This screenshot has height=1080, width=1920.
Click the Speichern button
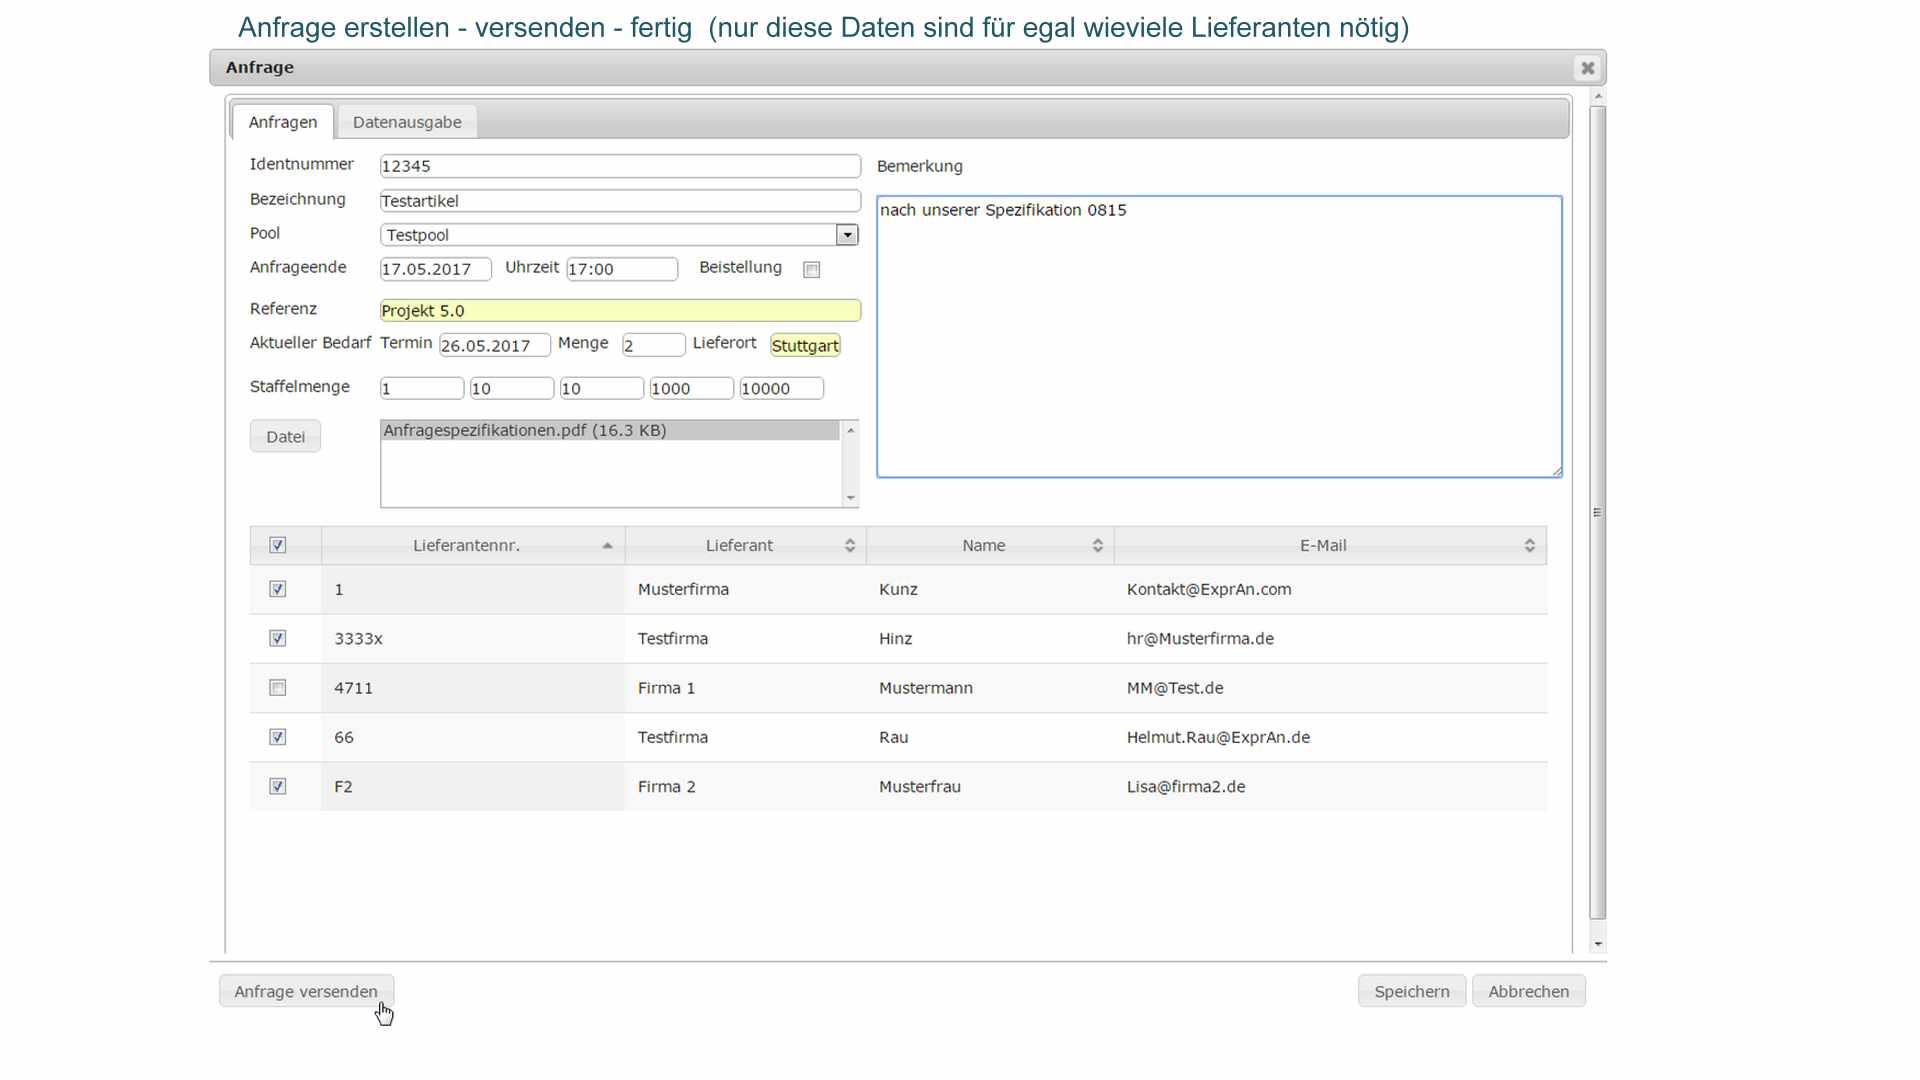(x=1411, y=991)
